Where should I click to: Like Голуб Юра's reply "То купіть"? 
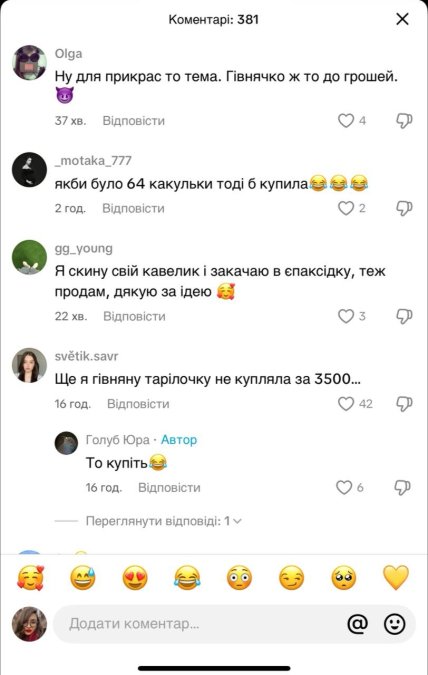tap(344, 487)
